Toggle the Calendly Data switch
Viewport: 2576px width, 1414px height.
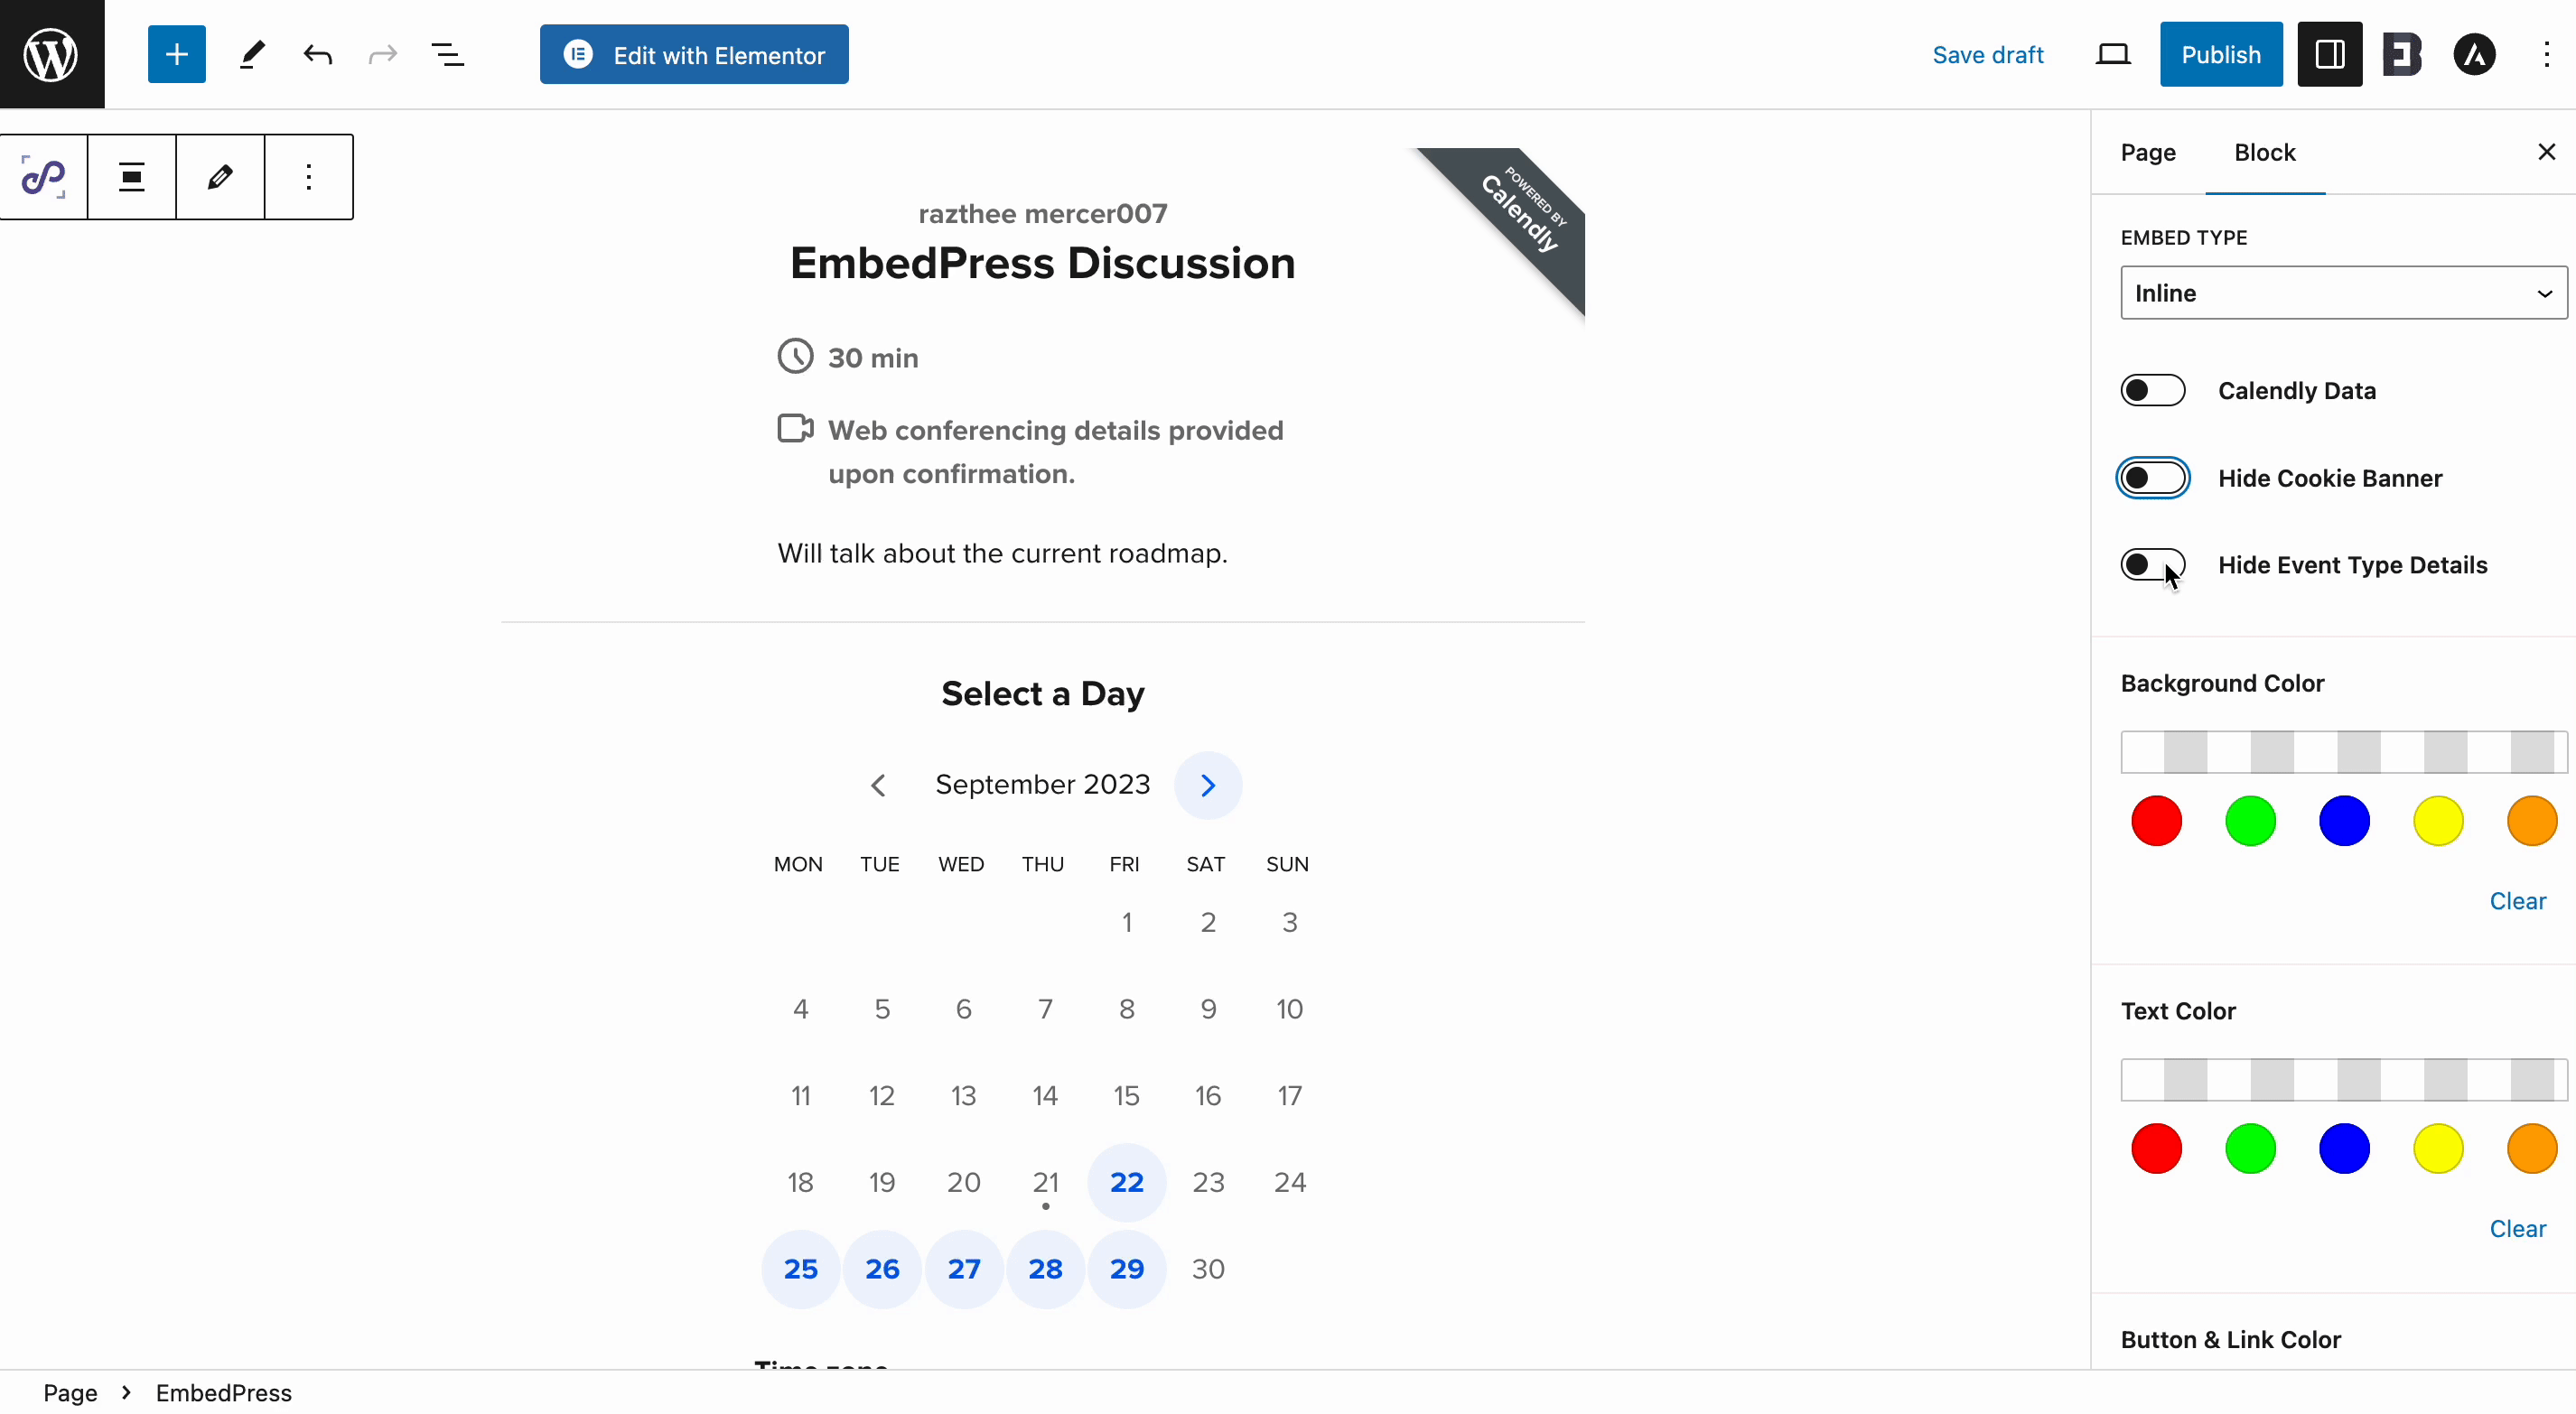[2152, 388]
